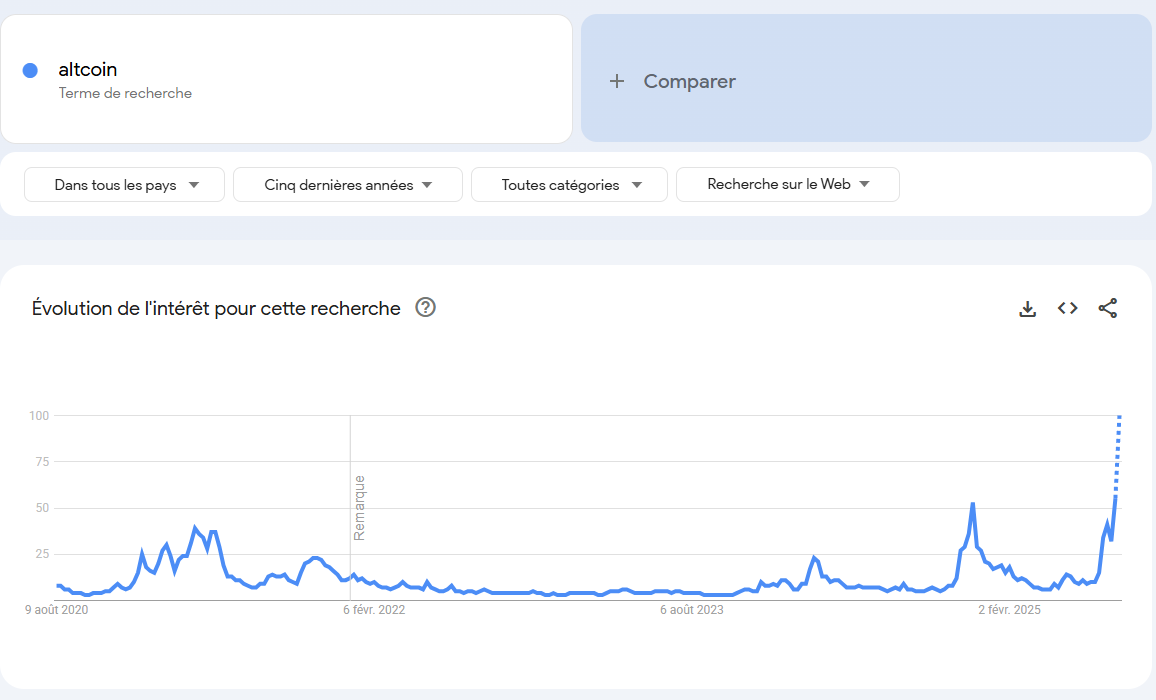This screenshot has height=700, width=1156.
Task: Edit the altcoin search term
Action: [x=88, y=69]
